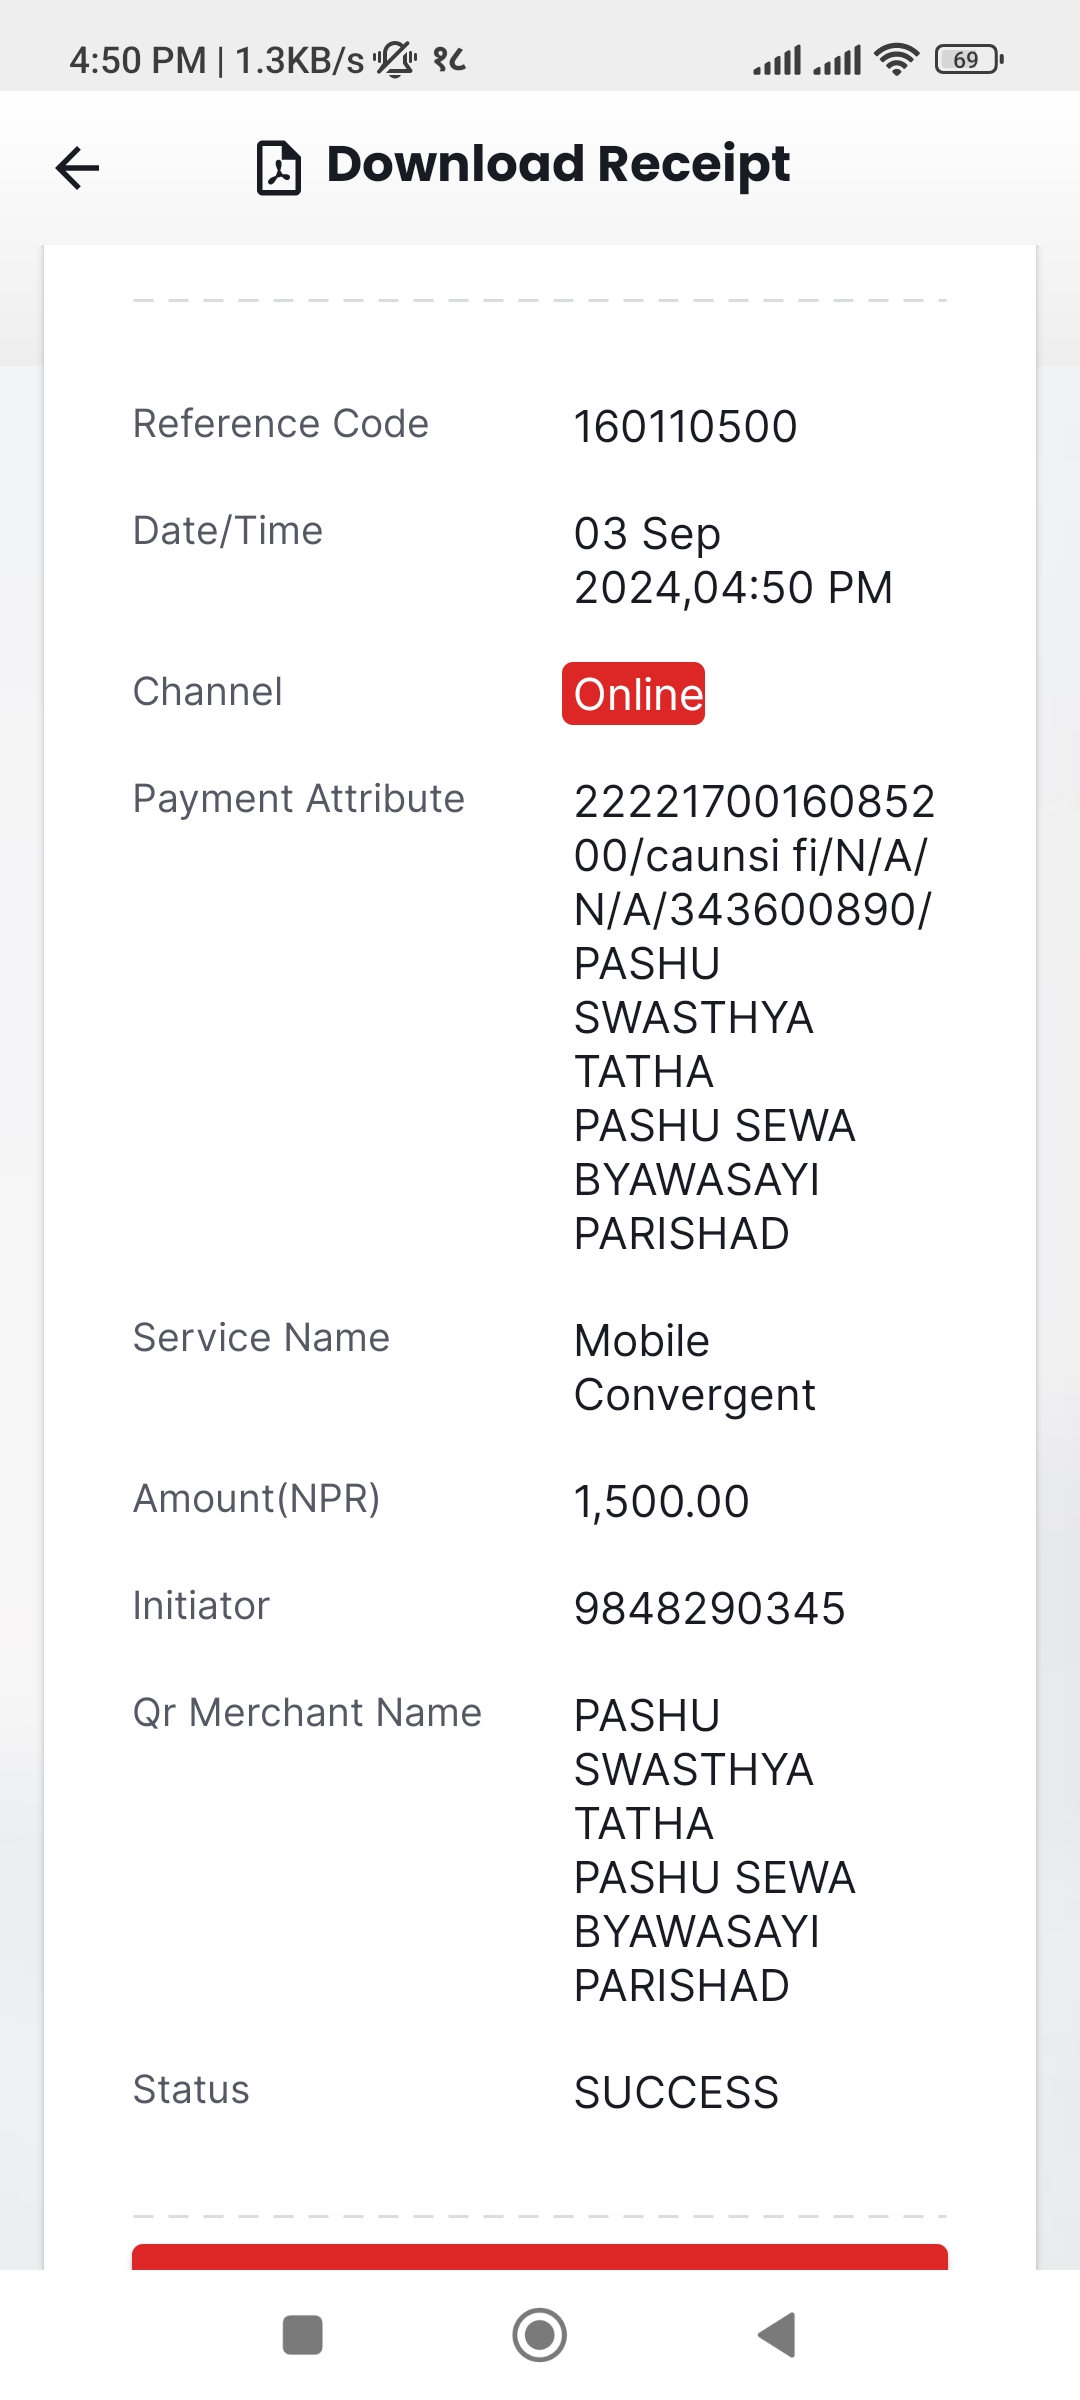Tap the battery indicator icon
This screenshot has width=1080, height=2400.
click(969, 60)
